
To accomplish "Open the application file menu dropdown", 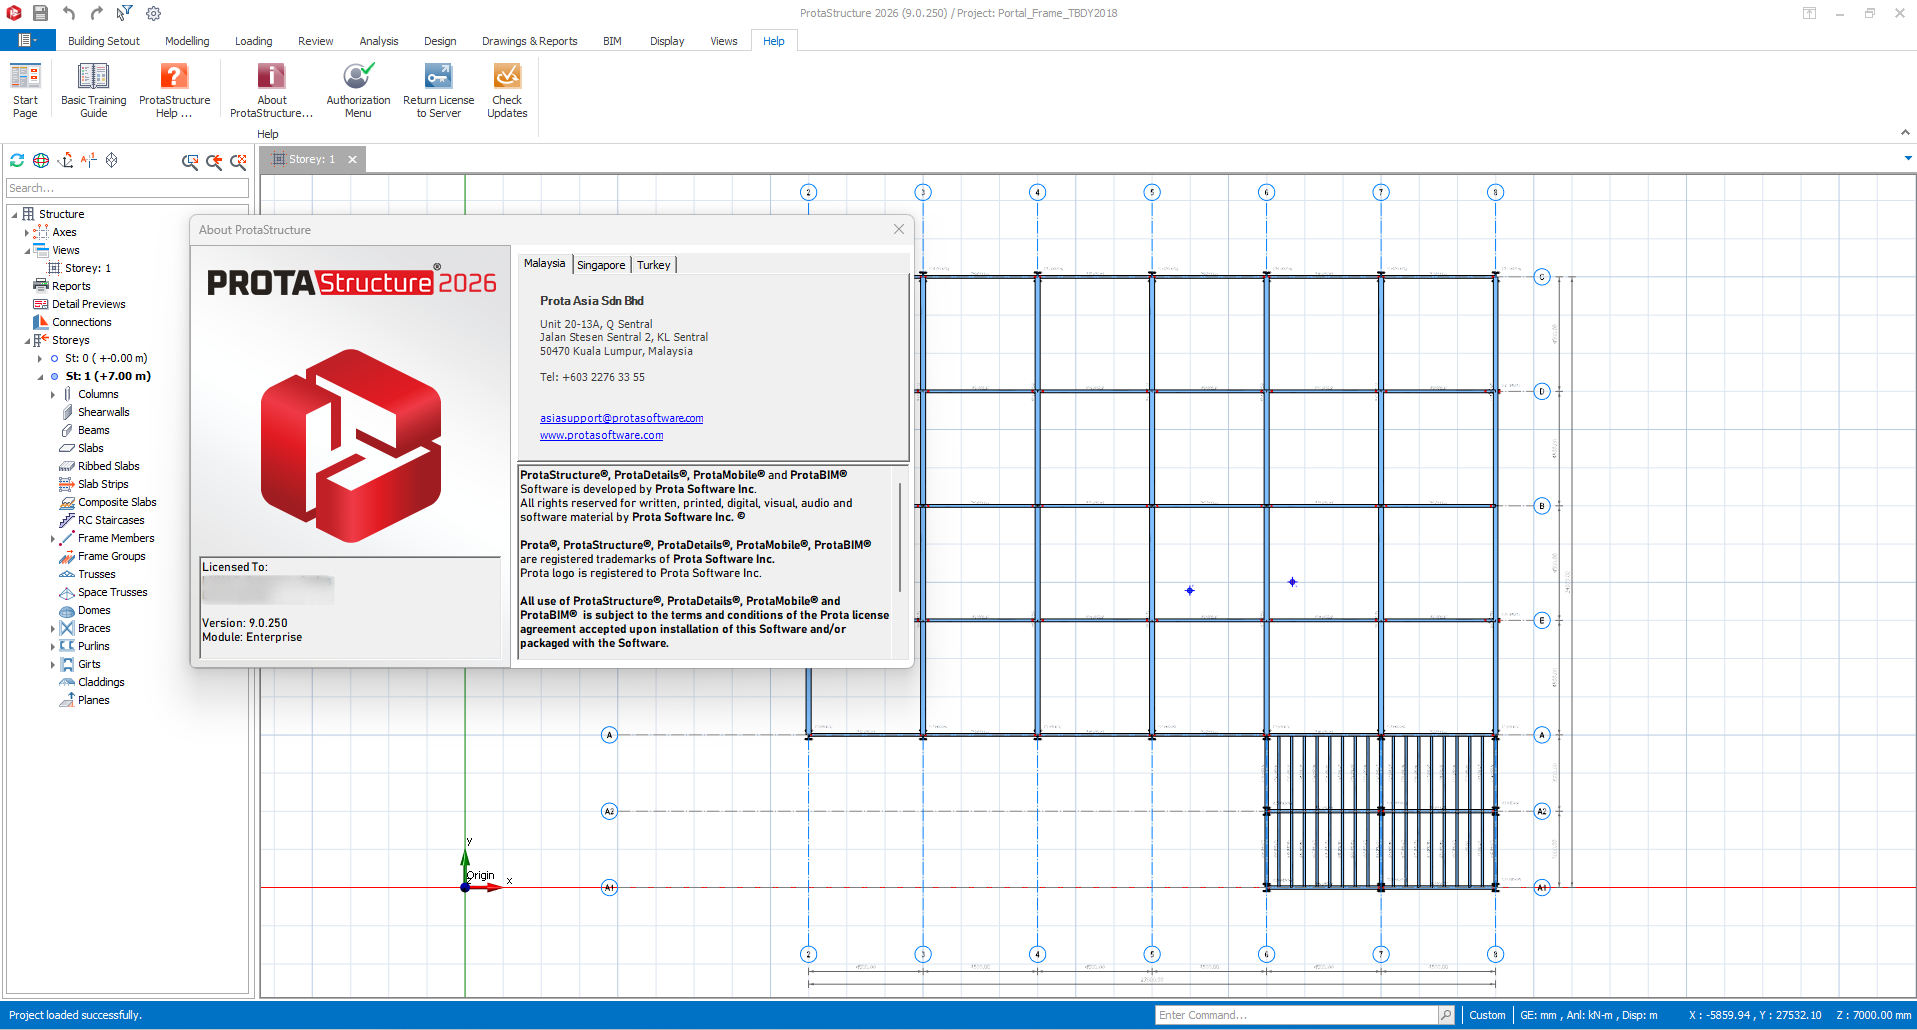I will click(x=27, y=41).
